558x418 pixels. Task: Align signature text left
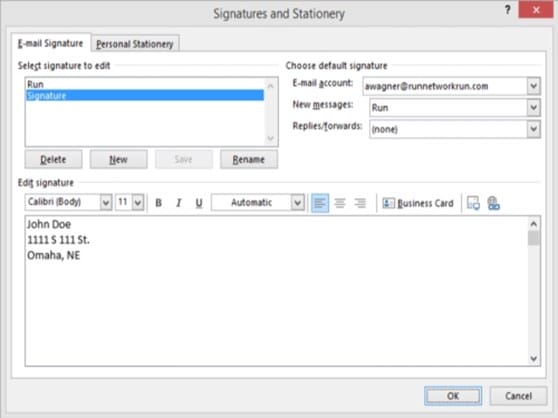320,203
